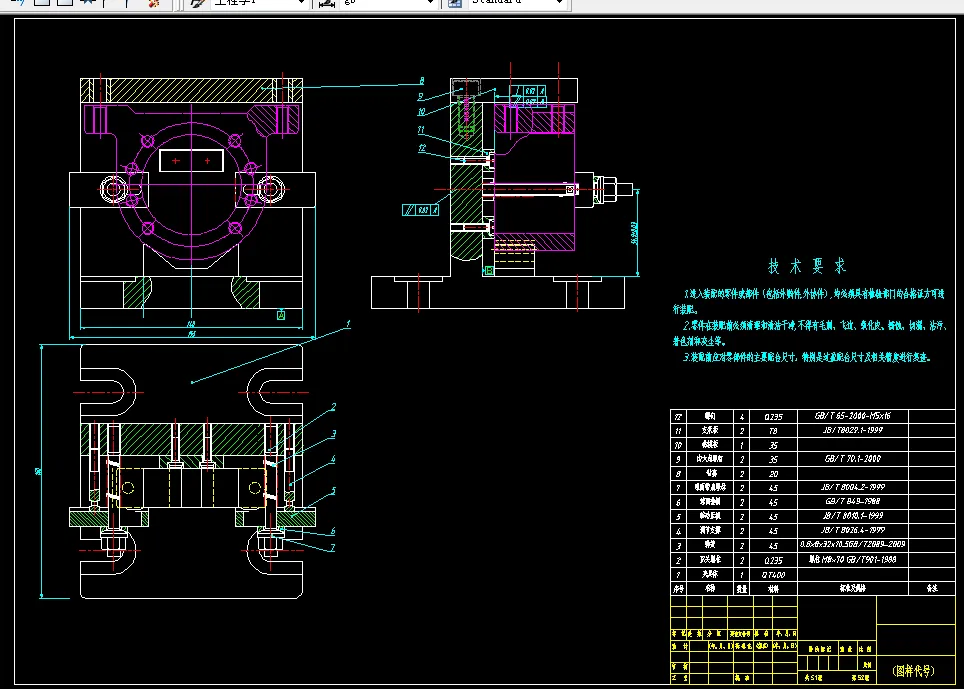Select the '50.02' vertical dimension on side view
Viewport: 964px width, 689px height.
(x=634, y=234)
